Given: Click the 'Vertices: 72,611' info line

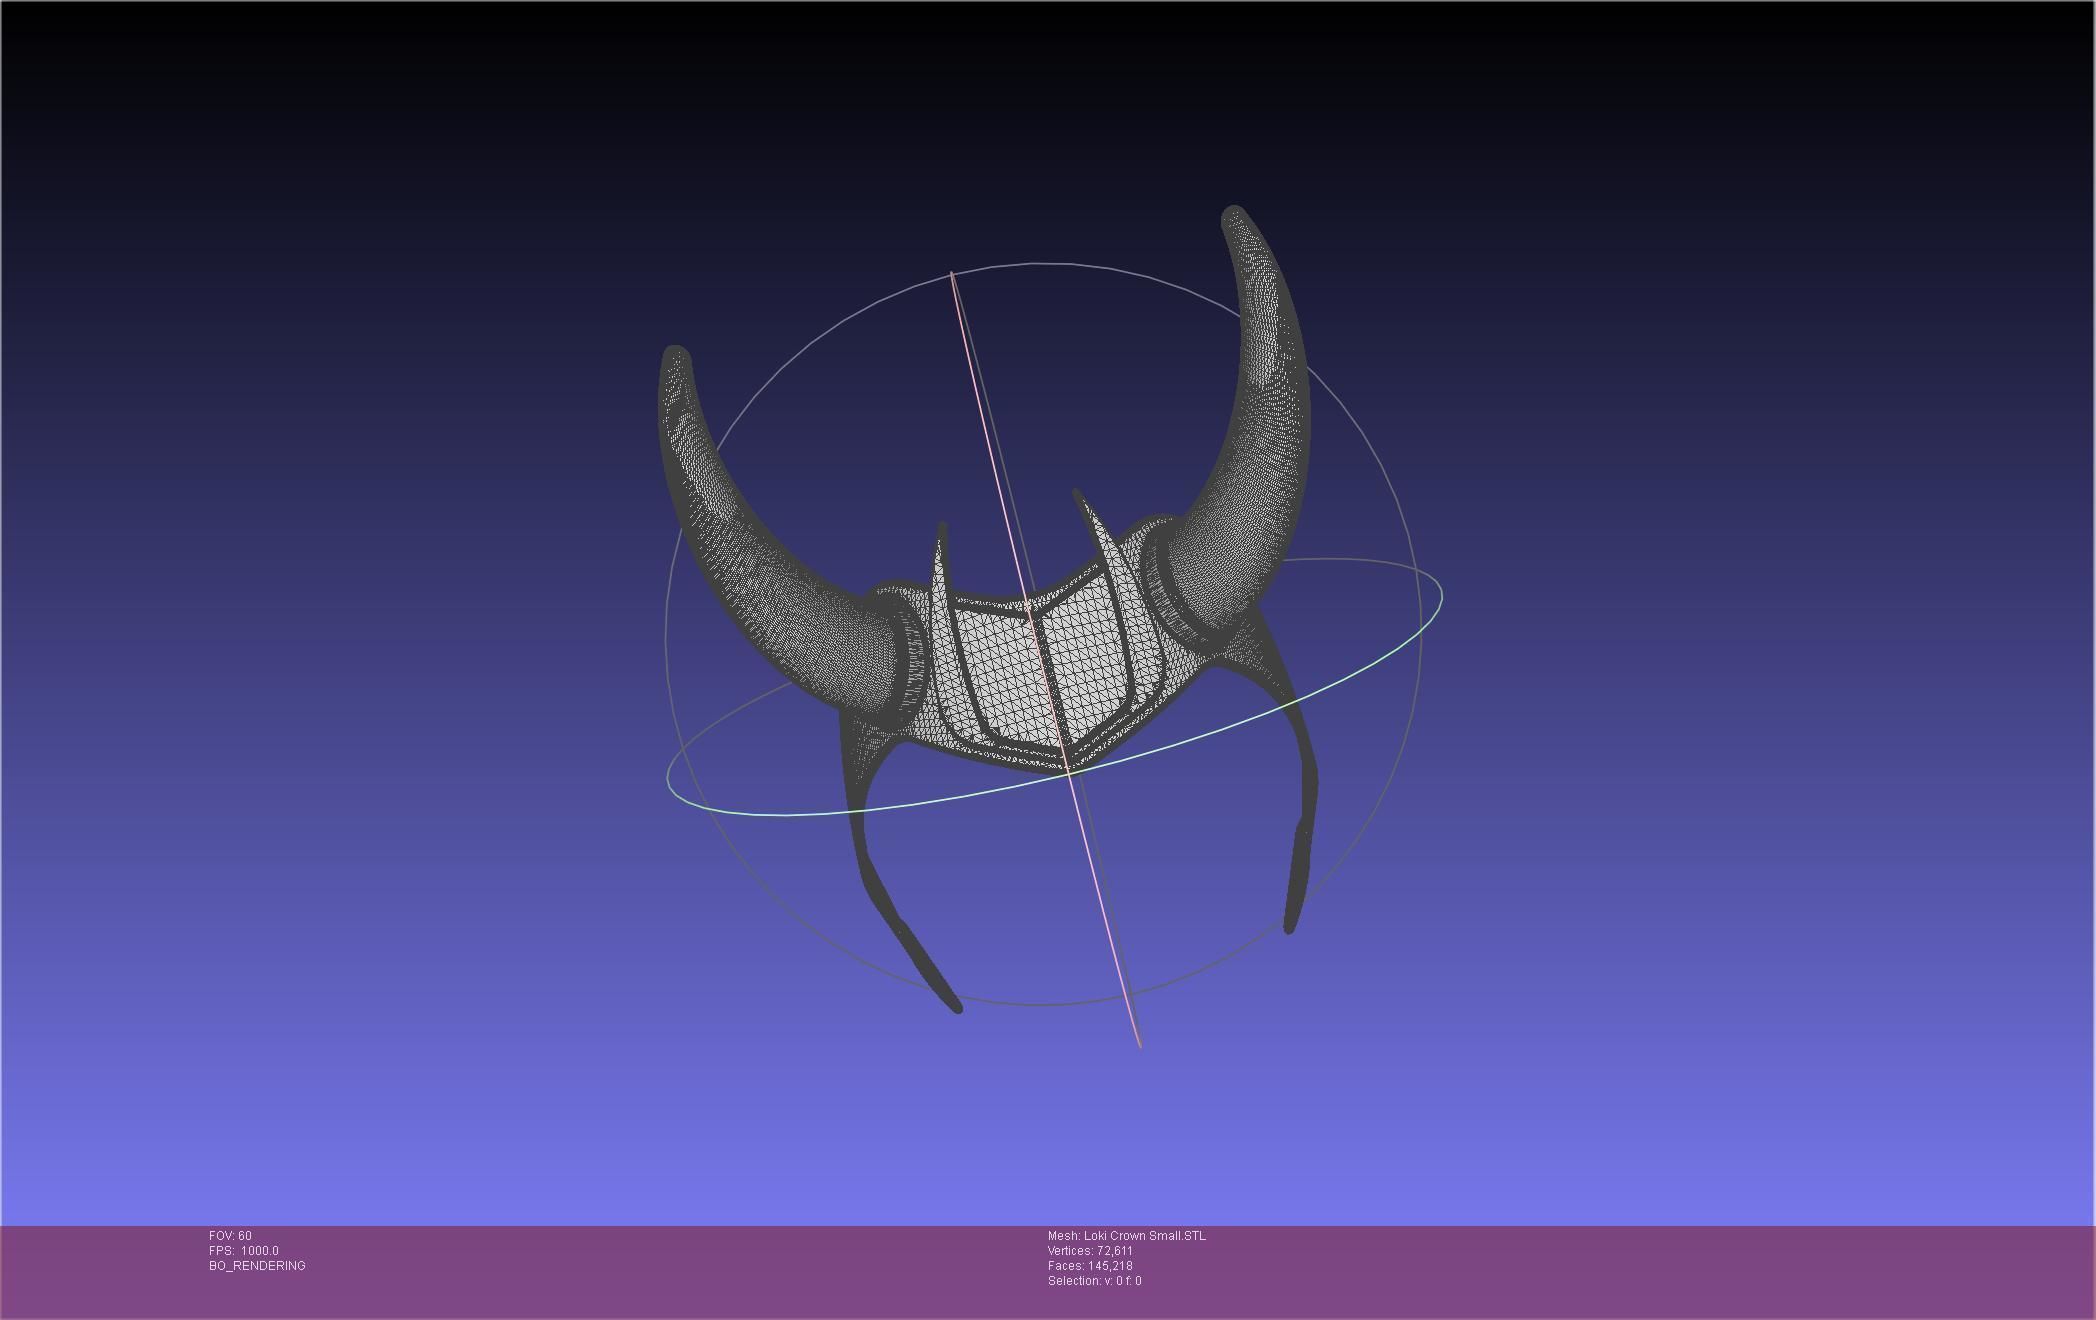Looking at the screenshot, I should pyautogui.click(x=1090, y=1251).
